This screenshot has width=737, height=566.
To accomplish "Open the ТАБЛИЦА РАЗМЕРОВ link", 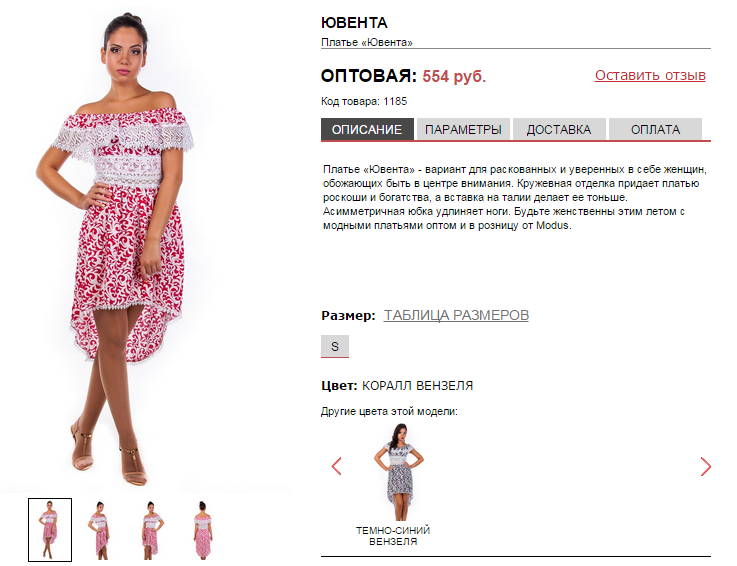I will tap(456, 315).
